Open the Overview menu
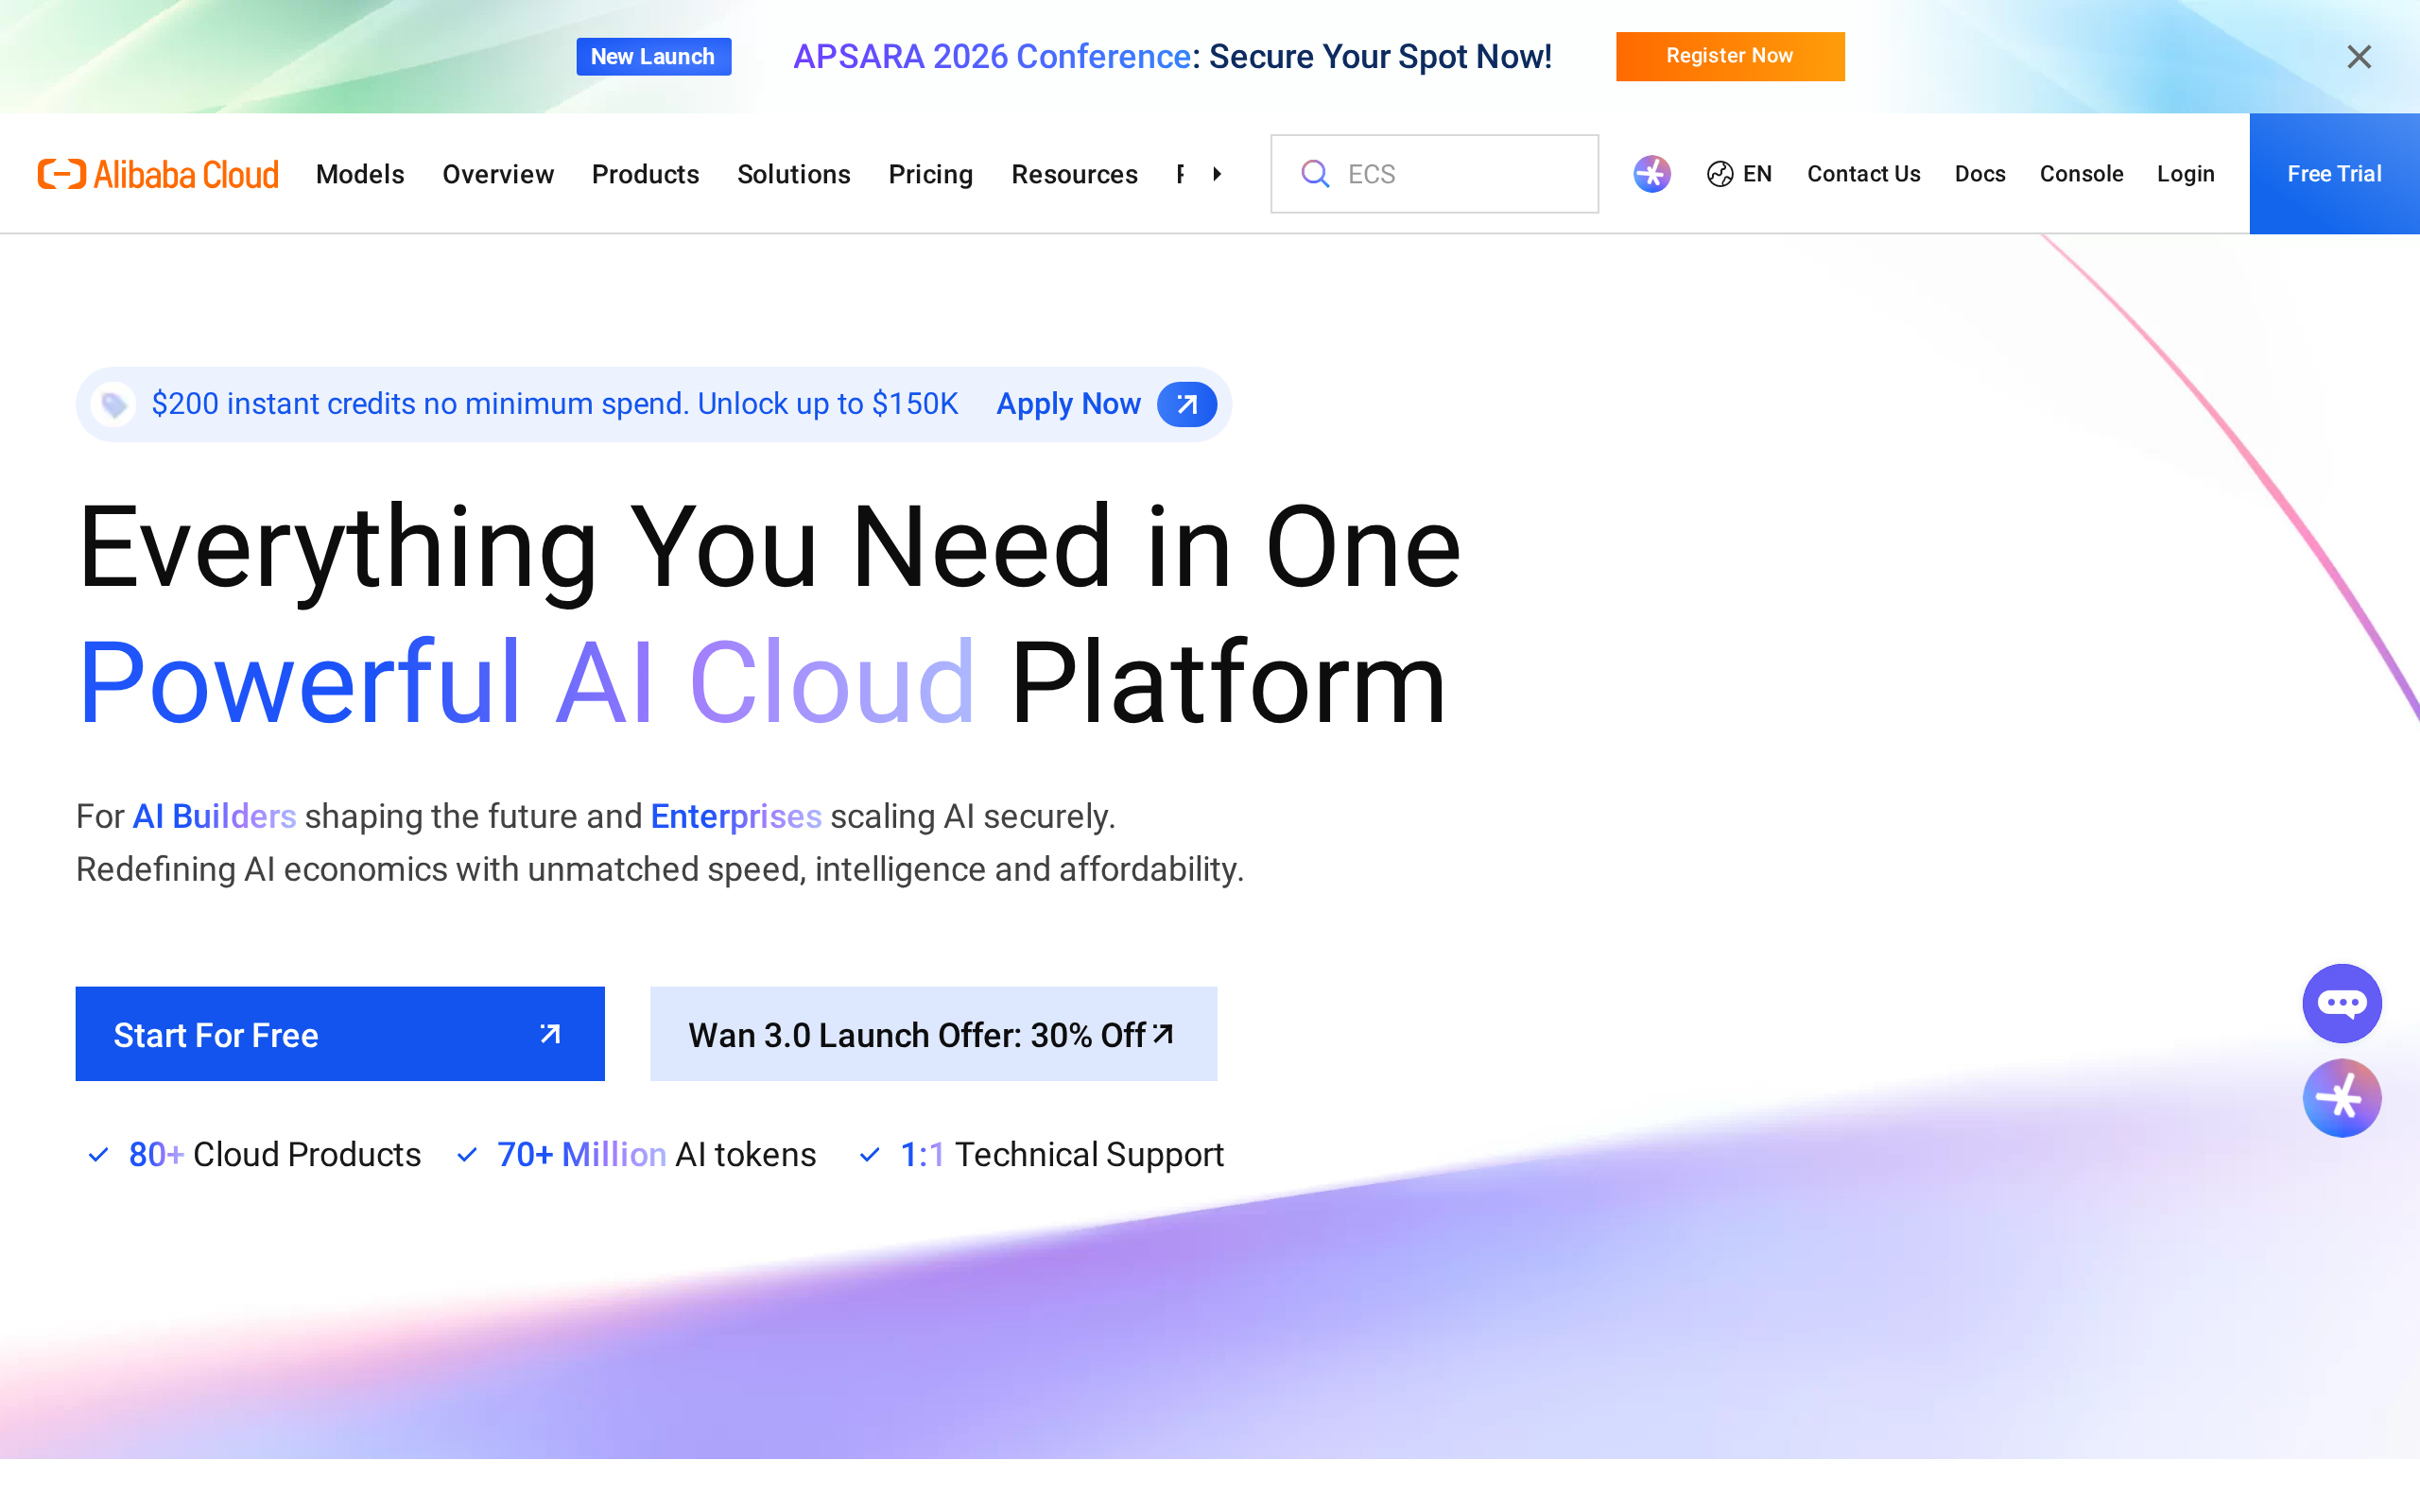 click(x=498, y=174)
